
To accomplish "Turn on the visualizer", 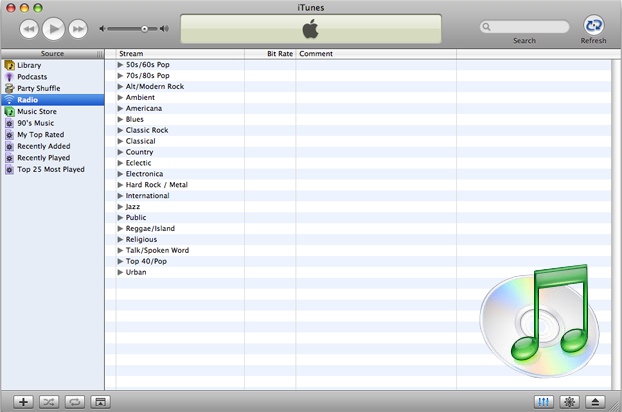I will (569, 401).
